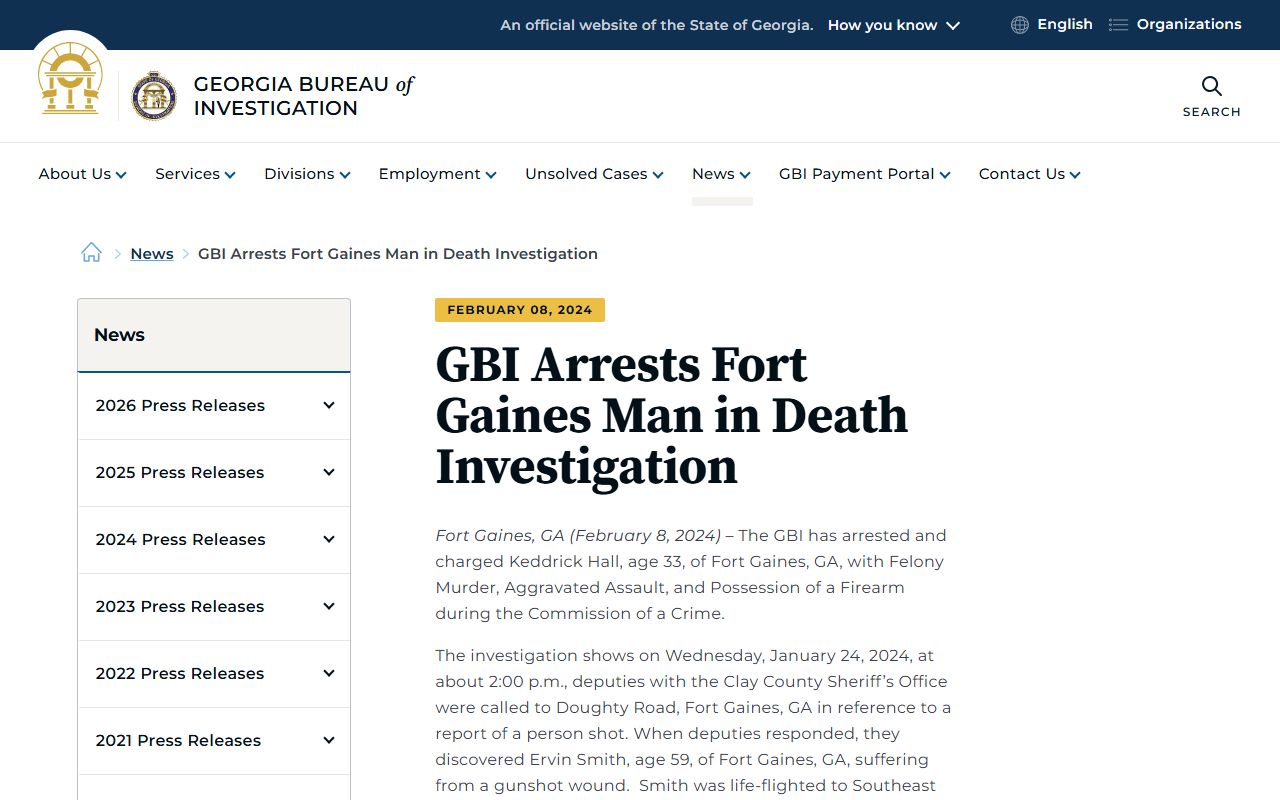The width and height of the screenshot is (1280, 800).
Task: Click the News breadcrumb link
Action: tap(152, 254)
